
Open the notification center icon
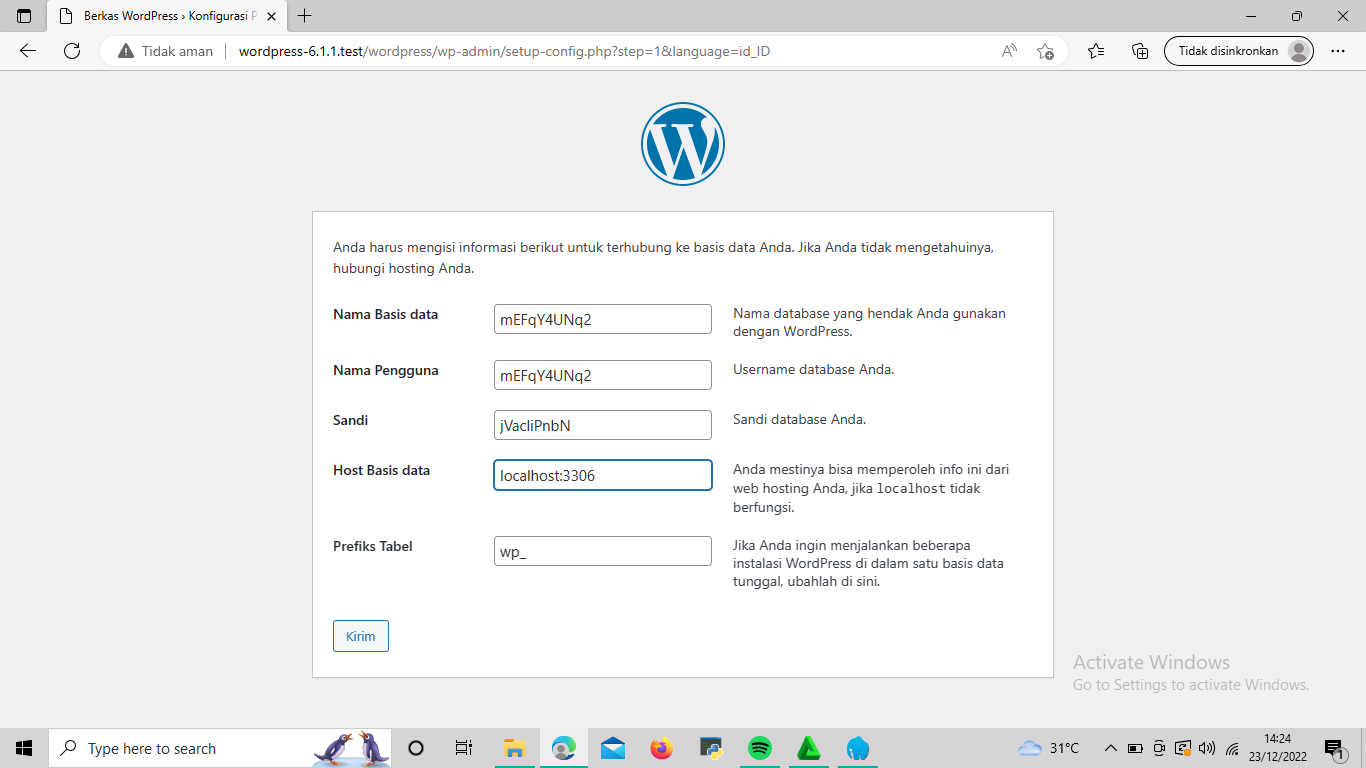pos(1334,748)
